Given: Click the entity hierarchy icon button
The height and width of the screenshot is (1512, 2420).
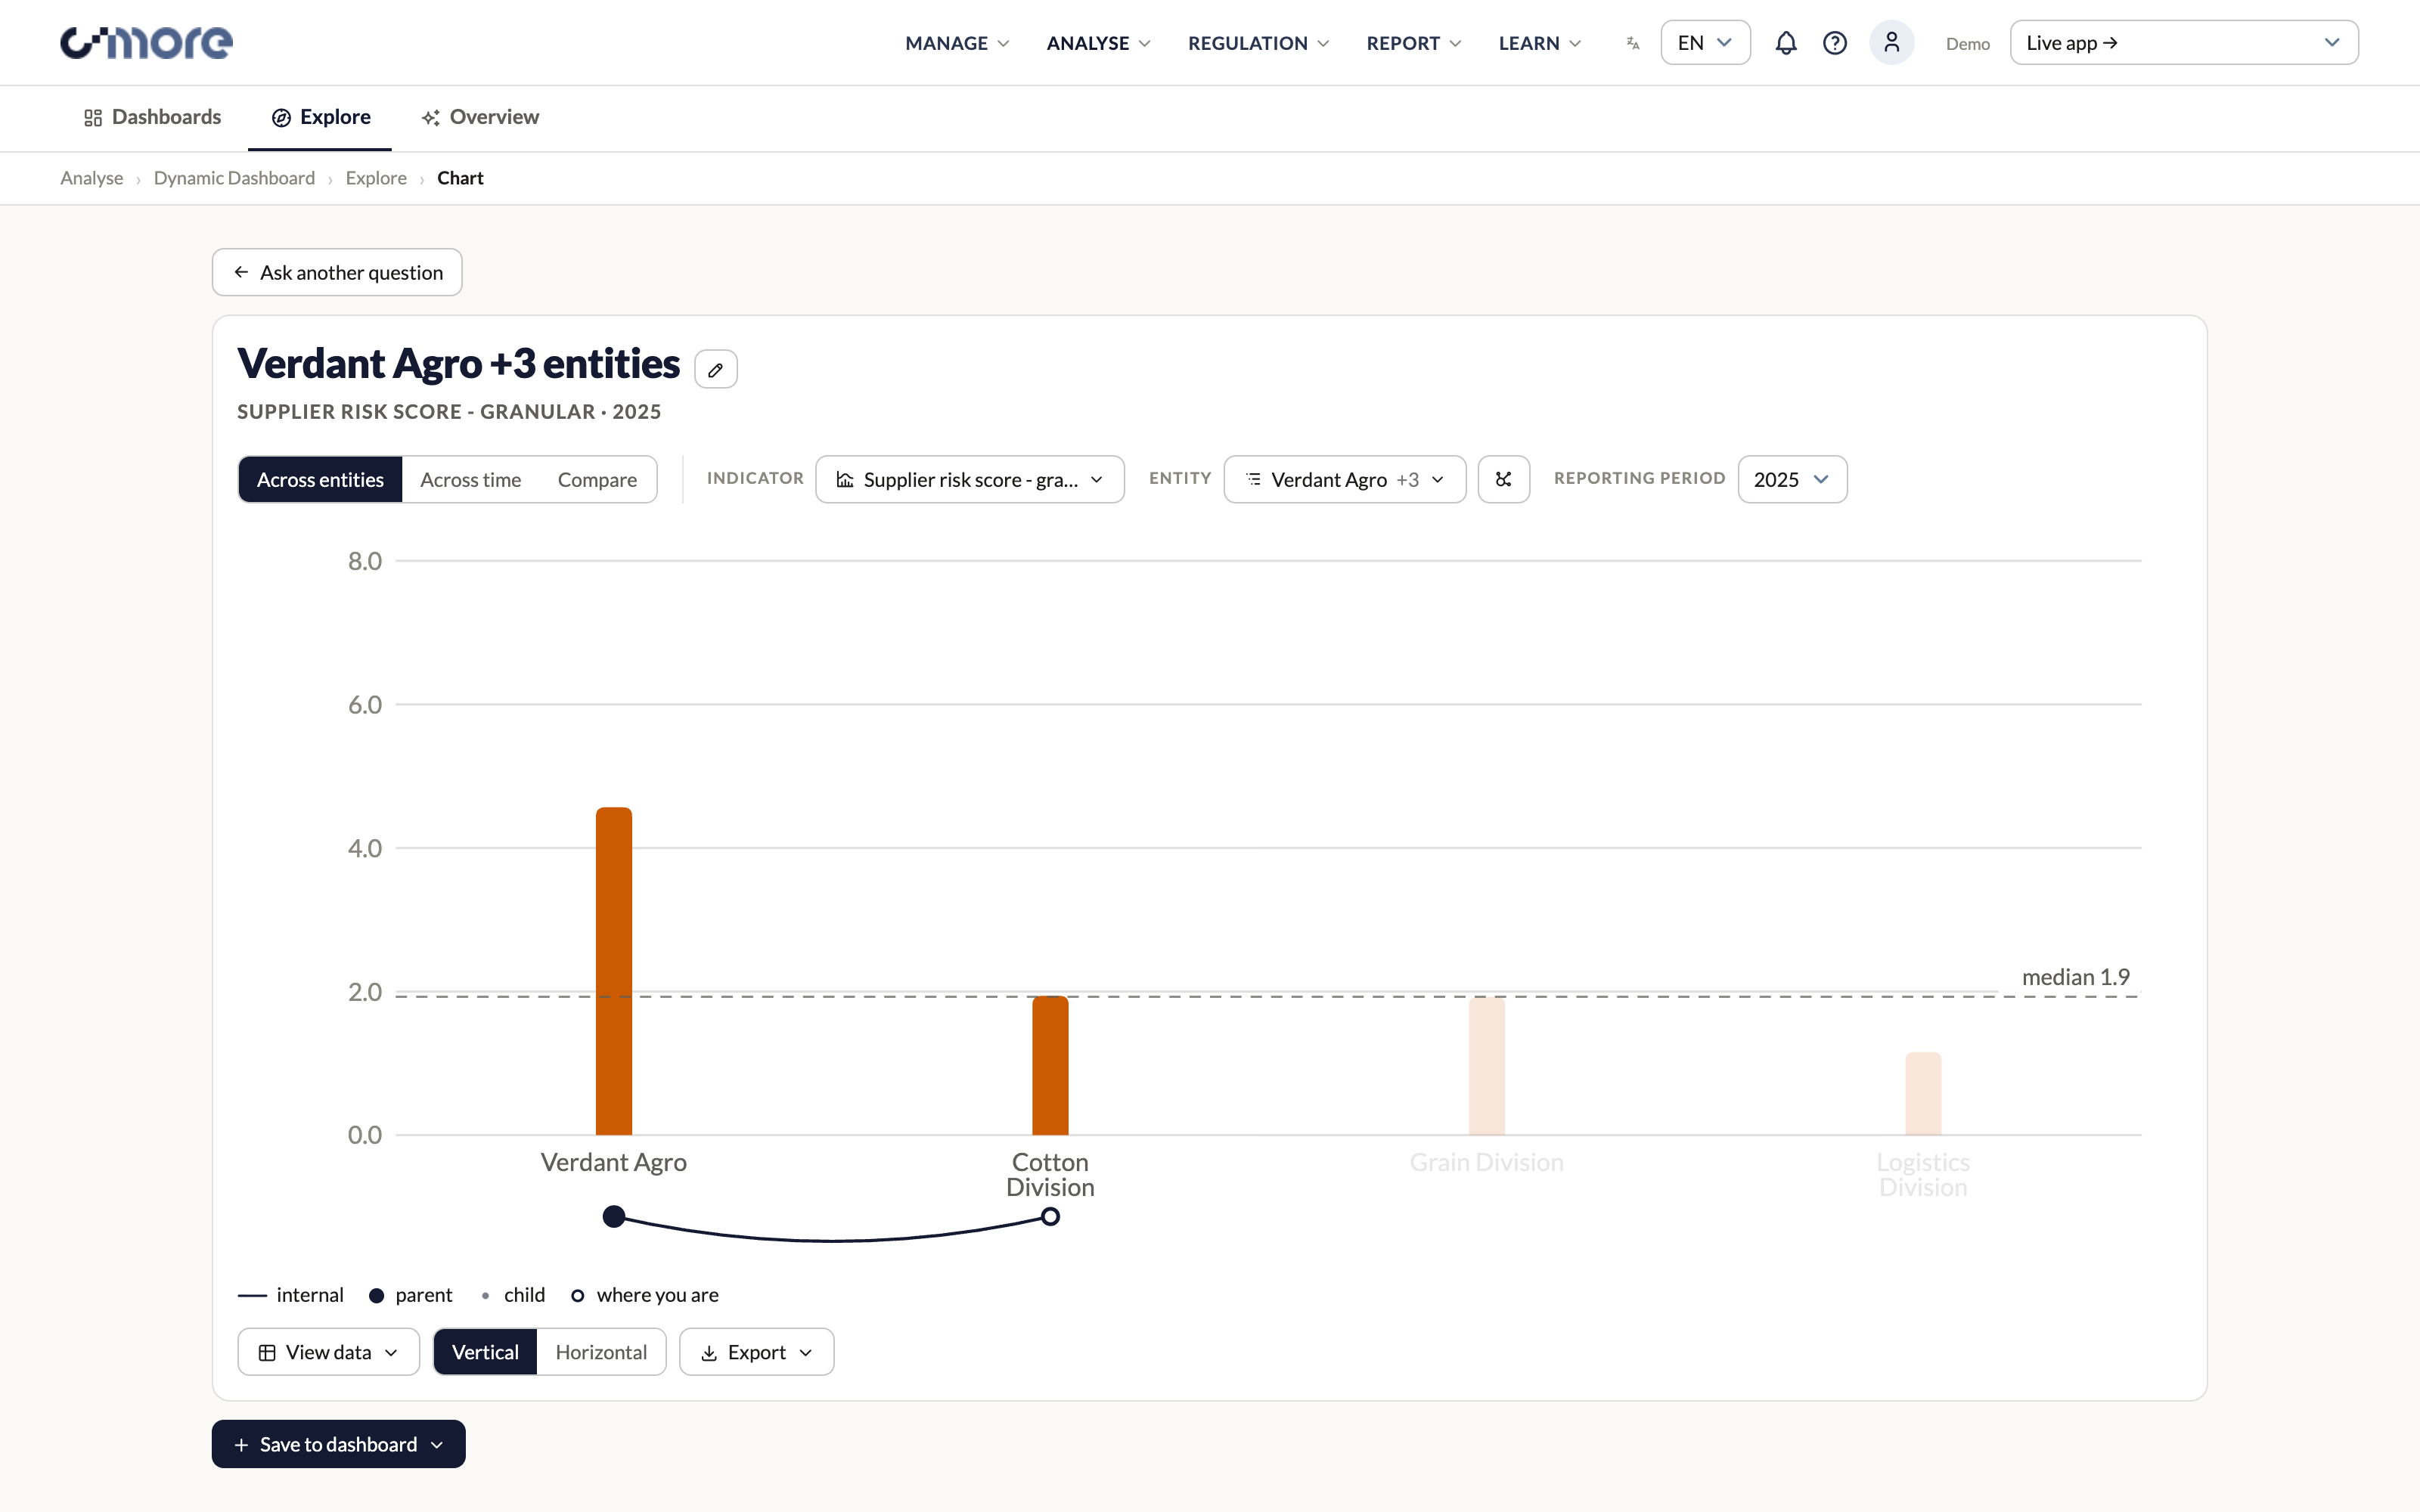Looking at the screenshot, I should coord(1503,479).
